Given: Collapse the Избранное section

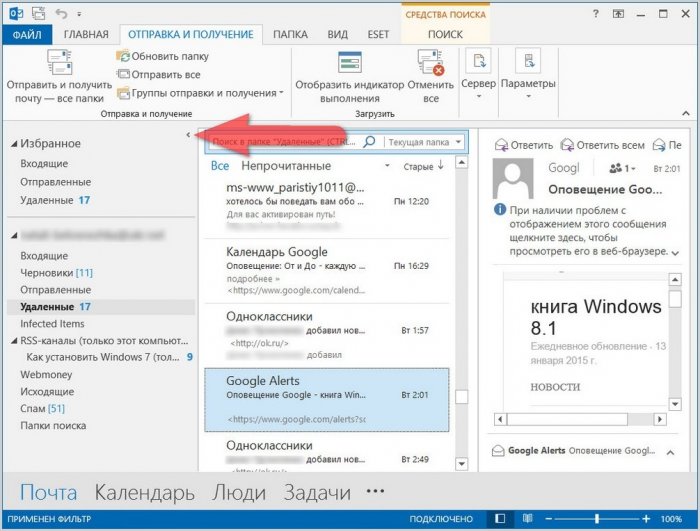Looking at the screenshot, I should coord(14,144).
